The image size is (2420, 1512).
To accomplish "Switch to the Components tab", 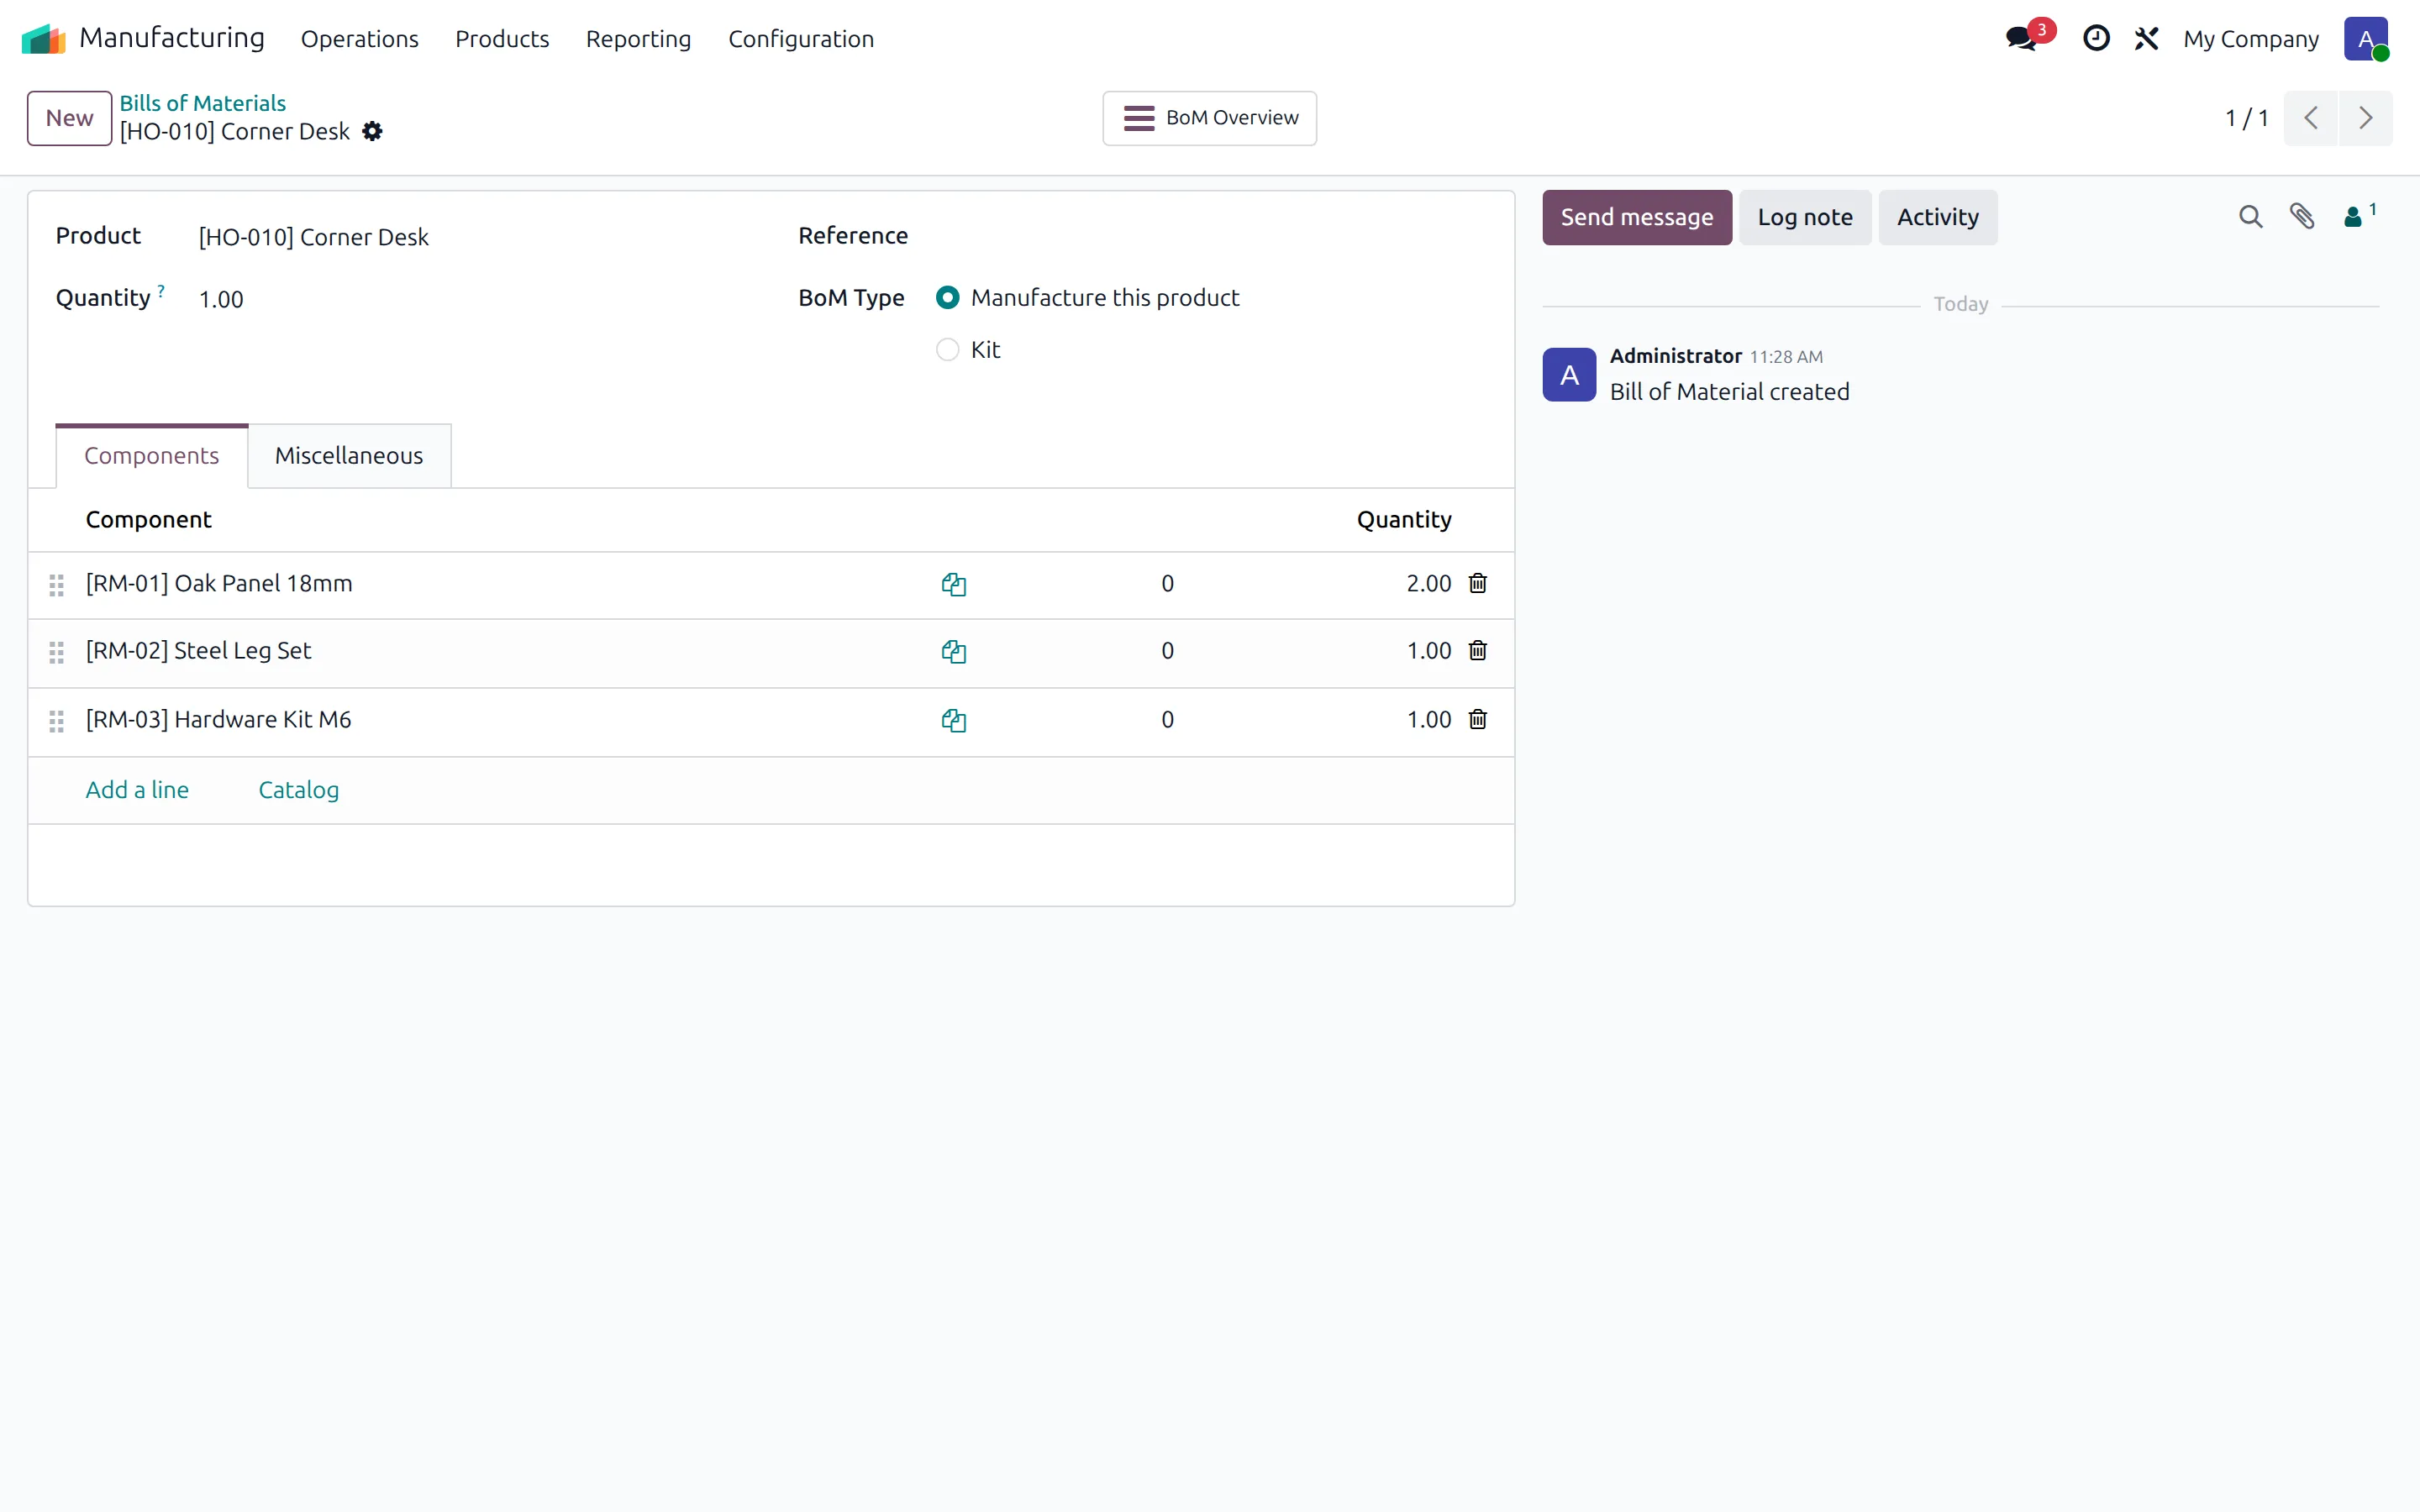I will pos(151,456).
